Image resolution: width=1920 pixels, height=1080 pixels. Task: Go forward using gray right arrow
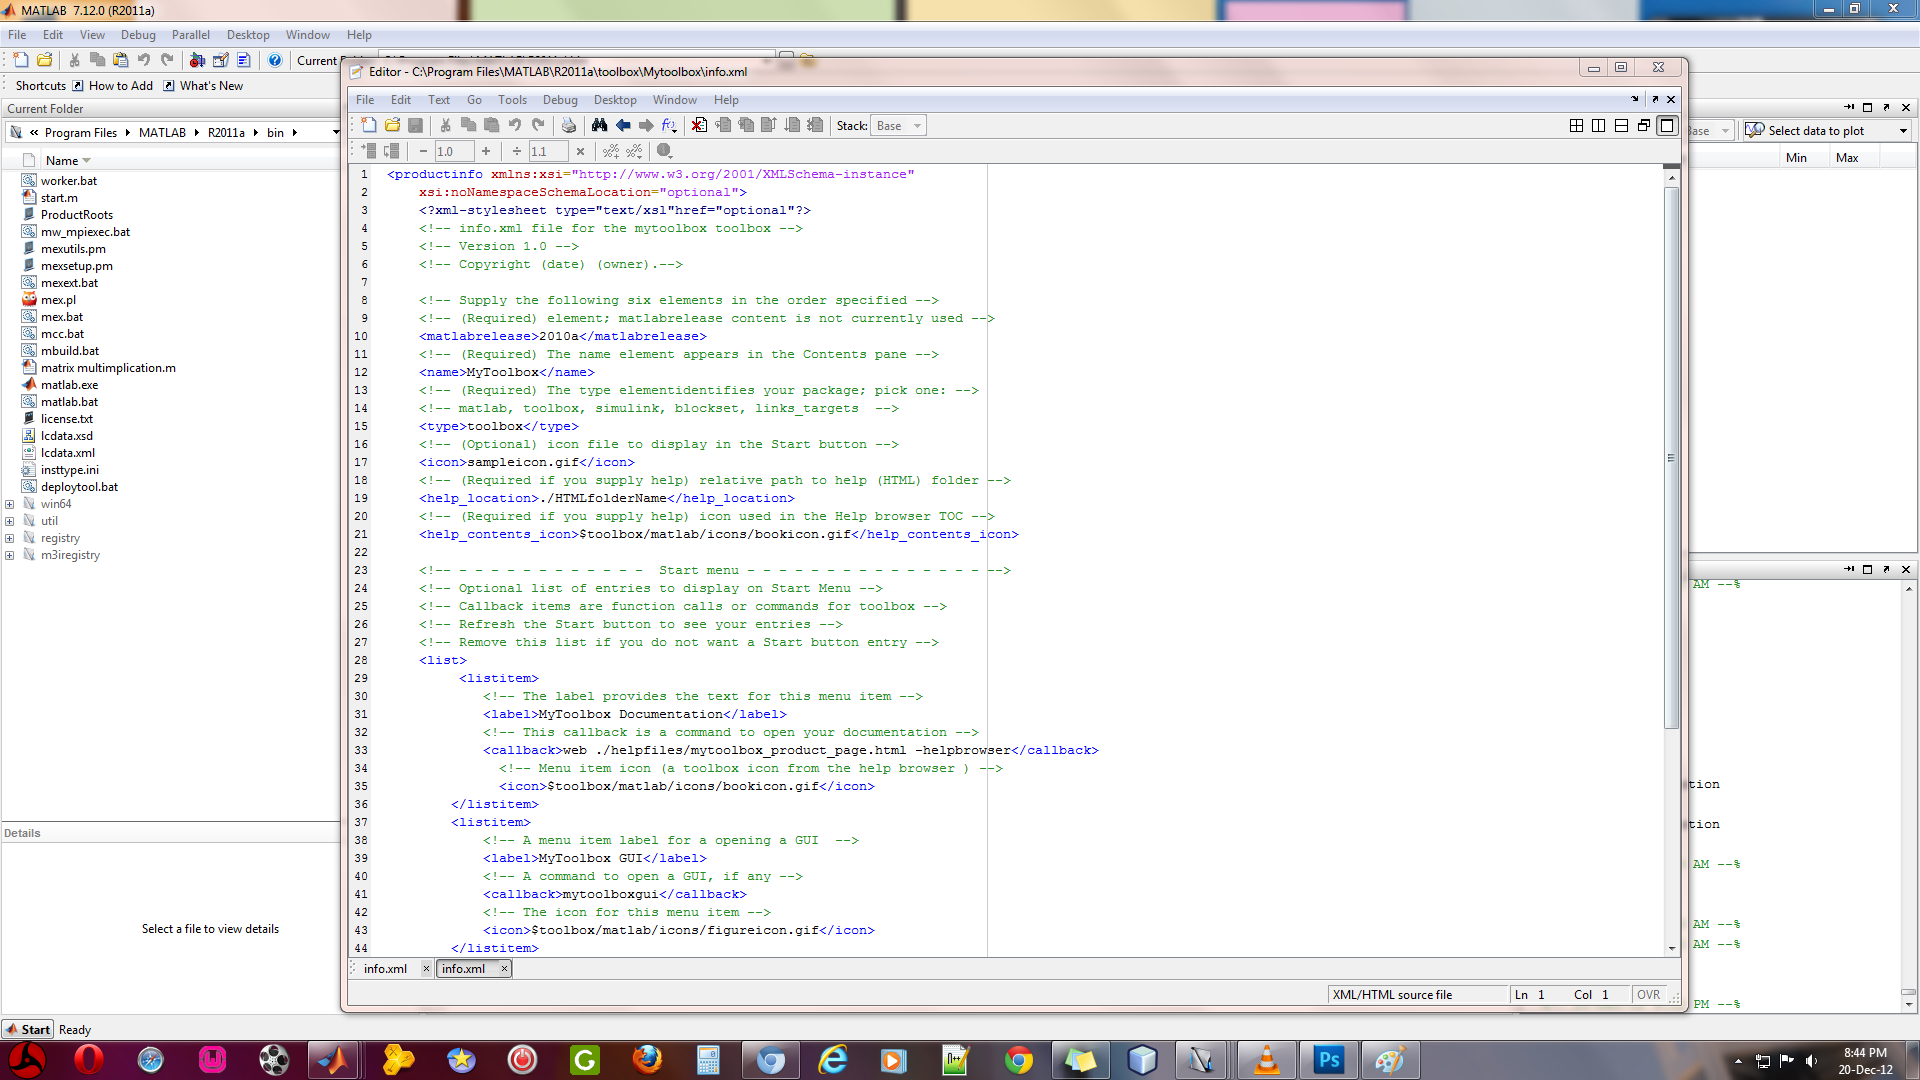tap(646, 125)
